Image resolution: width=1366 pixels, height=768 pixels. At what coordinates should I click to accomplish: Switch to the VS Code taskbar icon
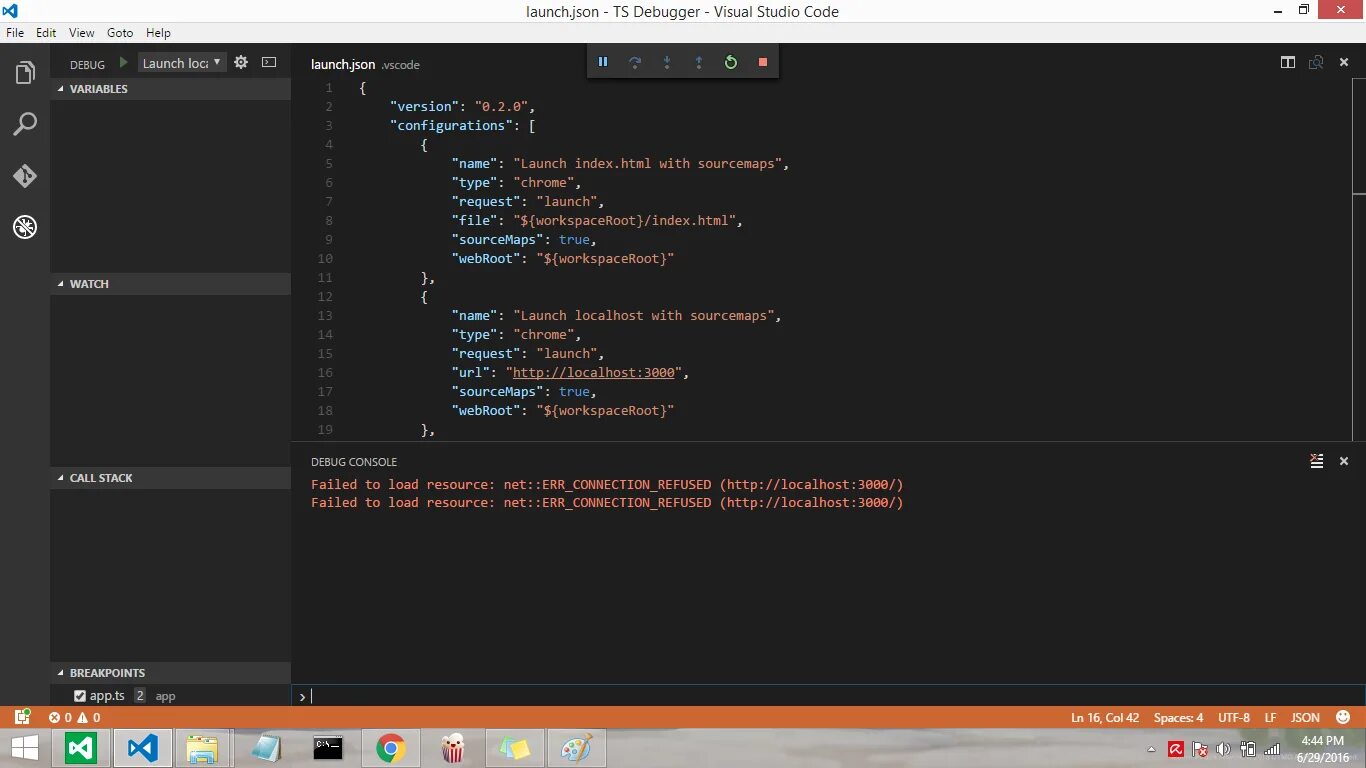pos(143,749)
